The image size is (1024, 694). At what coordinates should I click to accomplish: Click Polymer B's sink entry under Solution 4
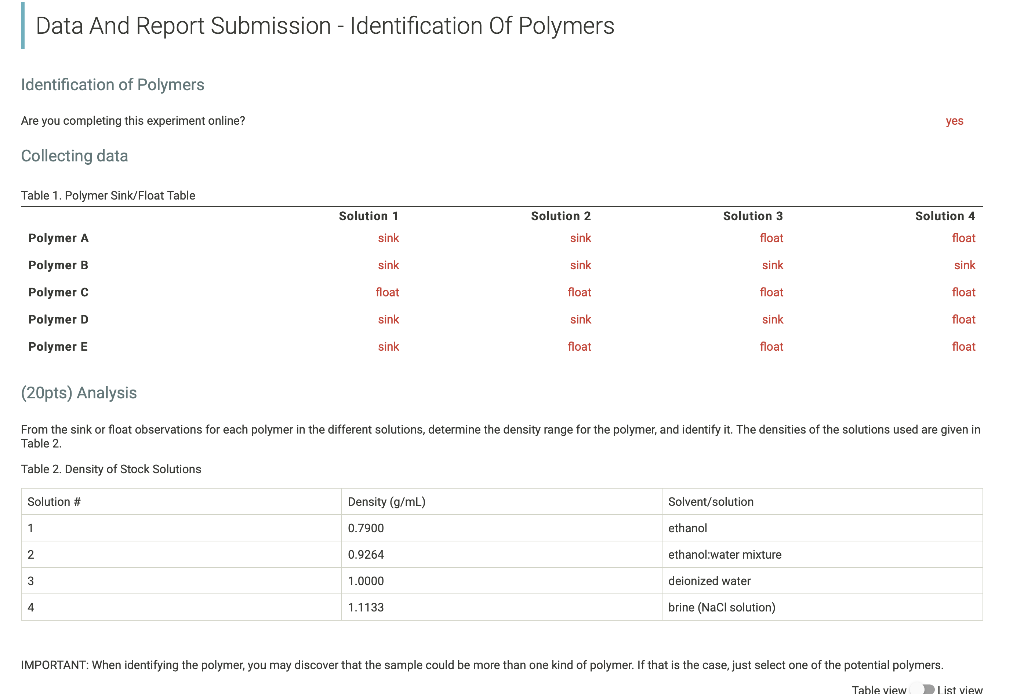pyautogui.click(x=964, y=265)
